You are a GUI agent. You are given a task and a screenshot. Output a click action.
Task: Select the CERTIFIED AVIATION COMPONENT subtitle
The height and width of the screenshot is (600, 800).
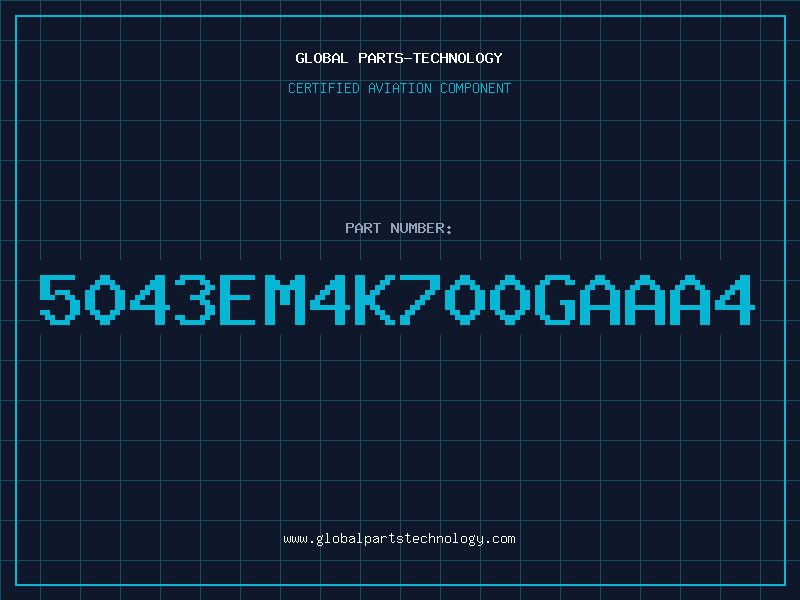click(x=399, y=88)
